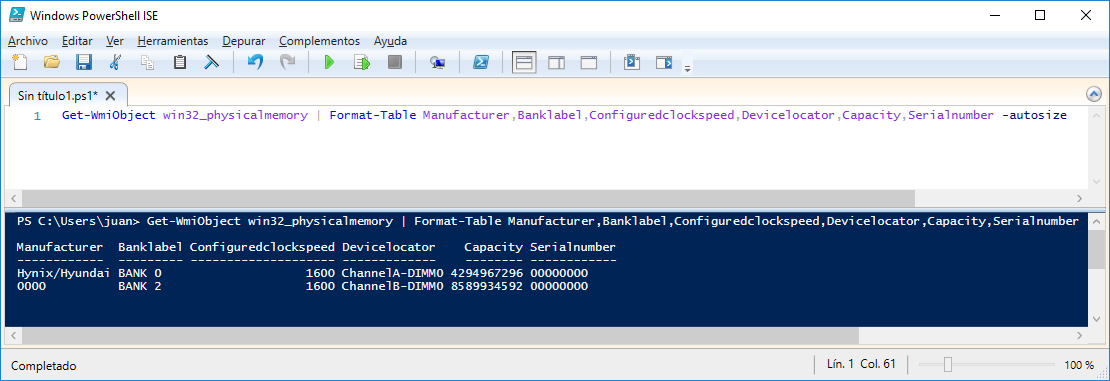Click PowerShell ISE title bar icon
This screenshot has width=1110, height=381.
pos(18,15)
